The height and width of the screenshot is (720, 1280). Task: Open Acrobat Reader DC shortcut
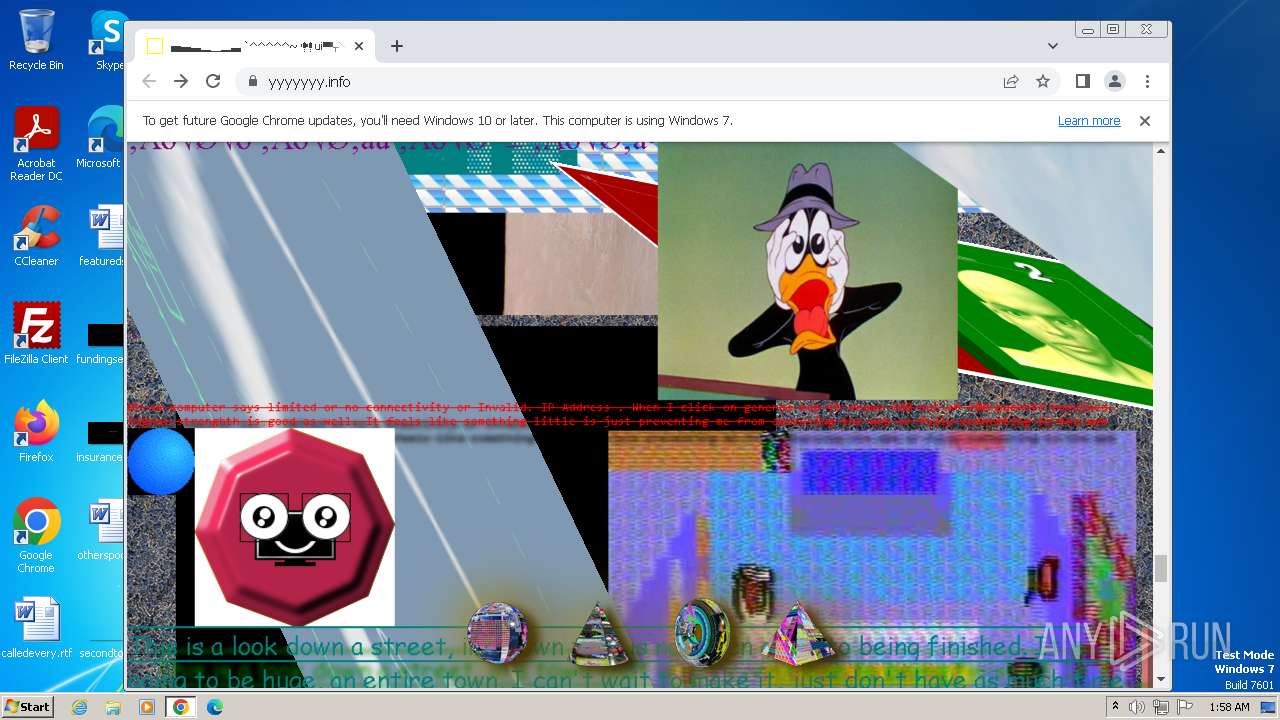point(36,145)
